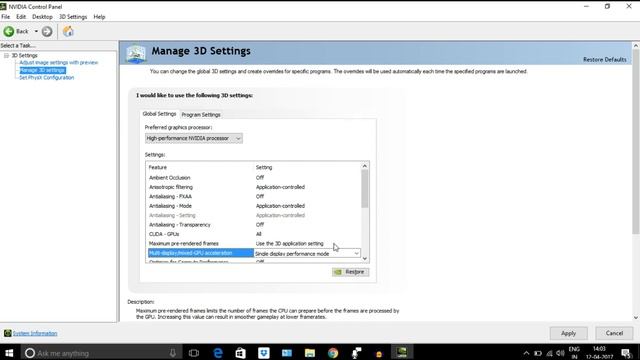The height and width of the screenshot is (360, 640).
Task: Open System Information link
Action: tap(35, 333)
